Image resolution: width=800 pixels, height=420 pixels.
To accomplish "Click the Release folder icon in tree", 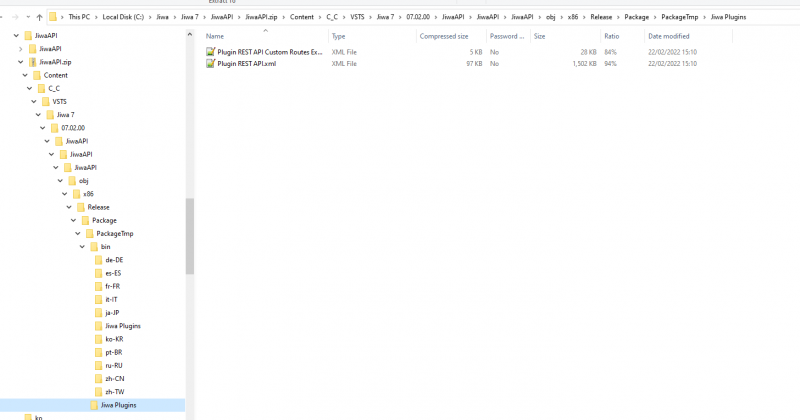I will [81, 207].
